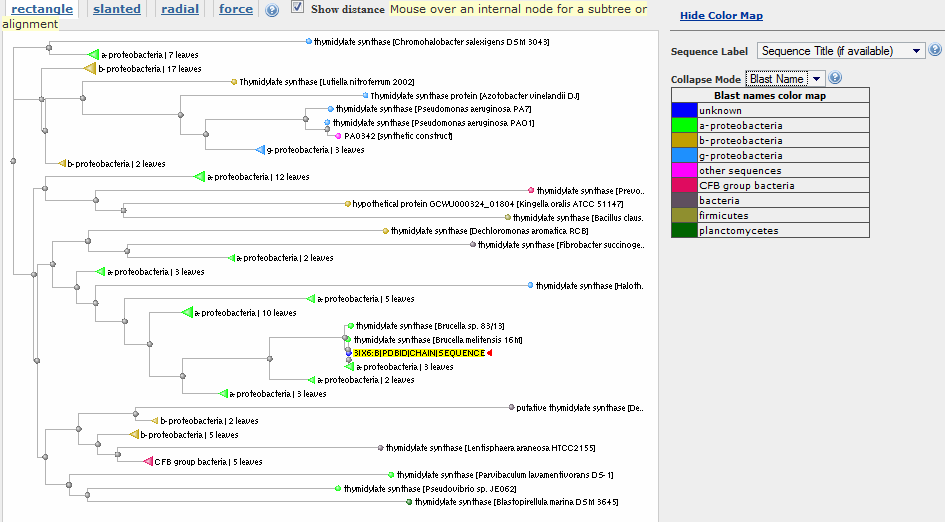Expand collapsed a-proteobacteria 5 leaves triangle

tap(311, 298)
